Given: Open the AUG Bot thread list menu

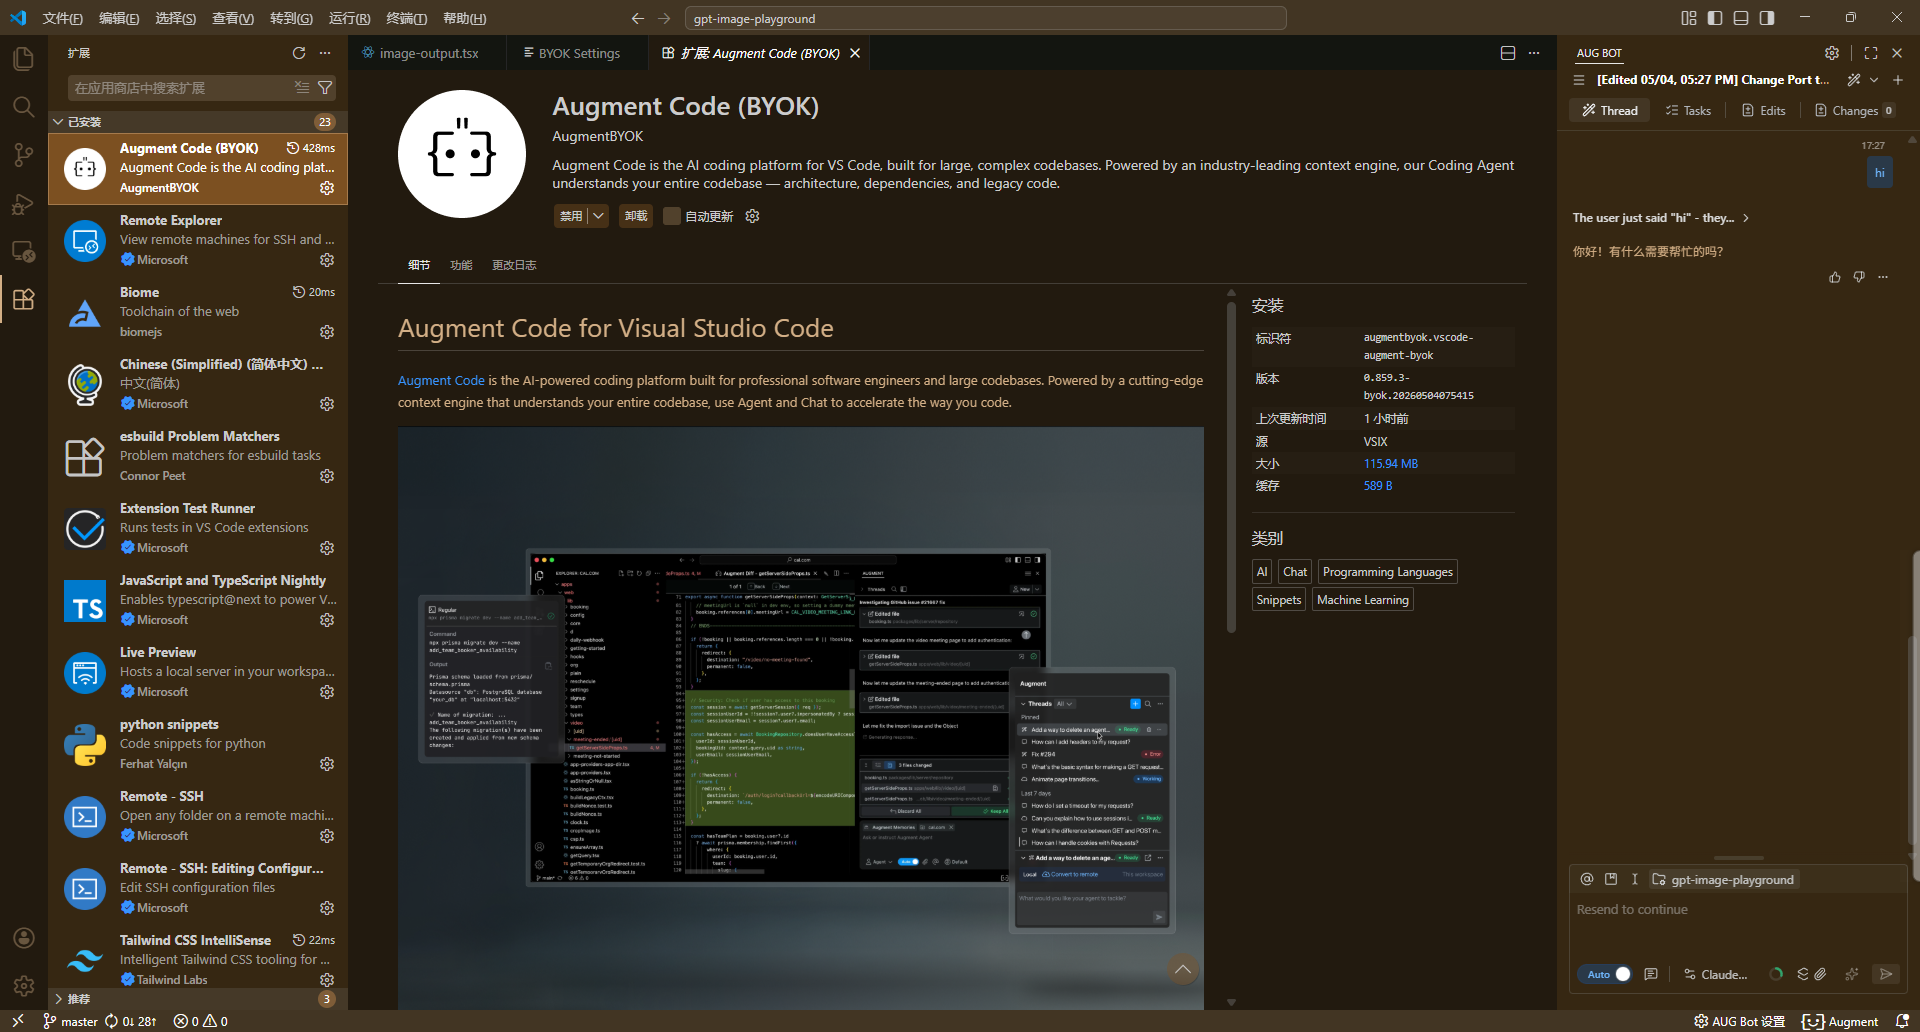Looking at the screenshot, I should (x=1580, y=80).
